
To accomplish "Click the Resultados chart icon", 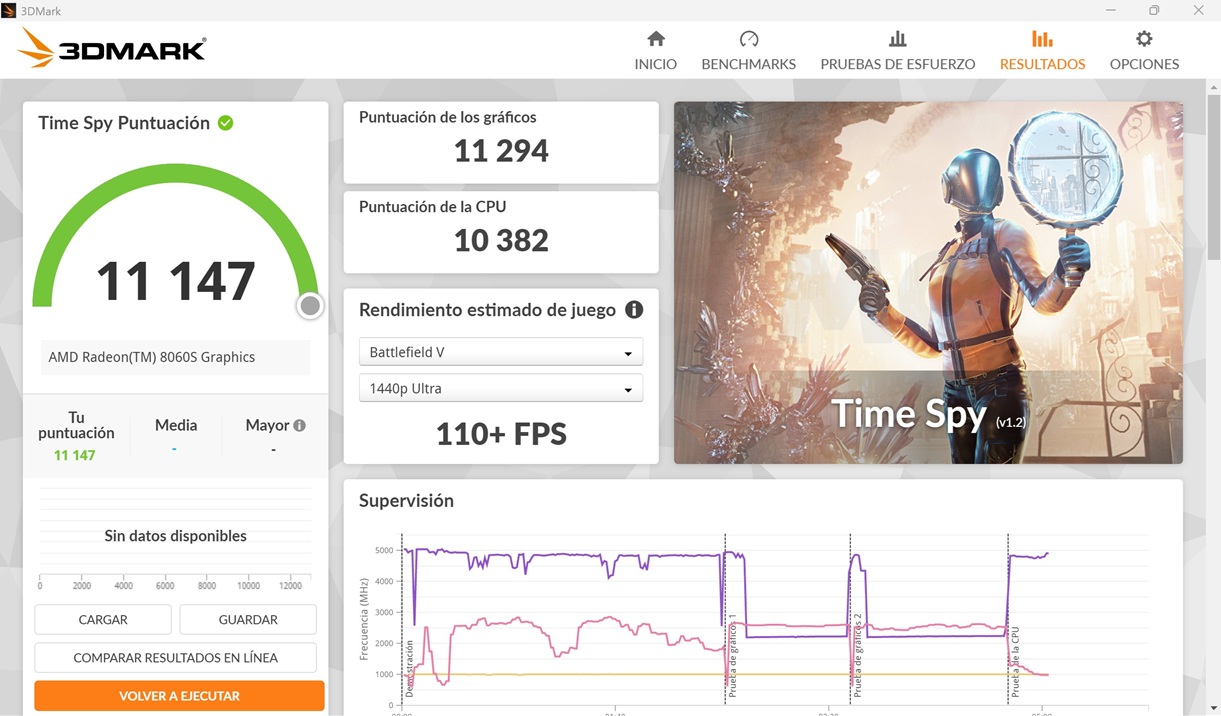I will 1042,39.
